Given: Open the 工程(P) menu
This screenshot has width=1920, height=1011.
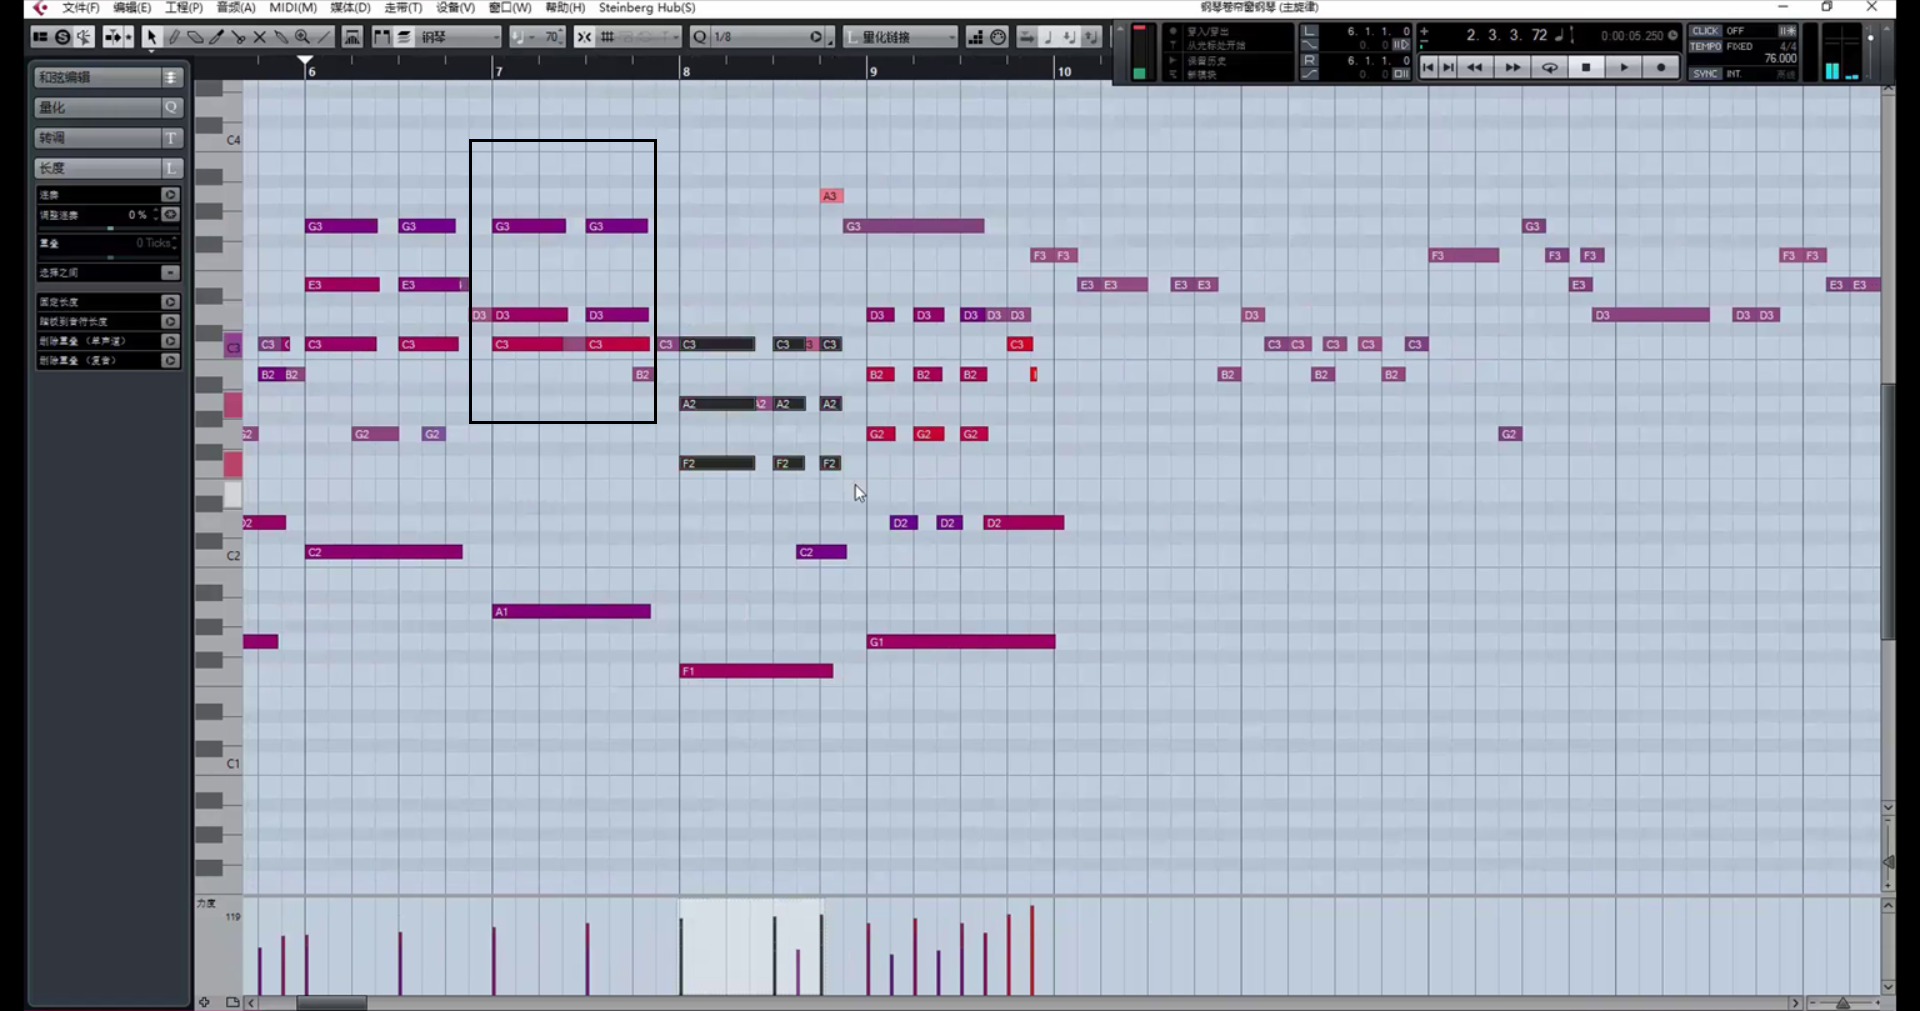Looking at the screenshot, I should point(184,8).
